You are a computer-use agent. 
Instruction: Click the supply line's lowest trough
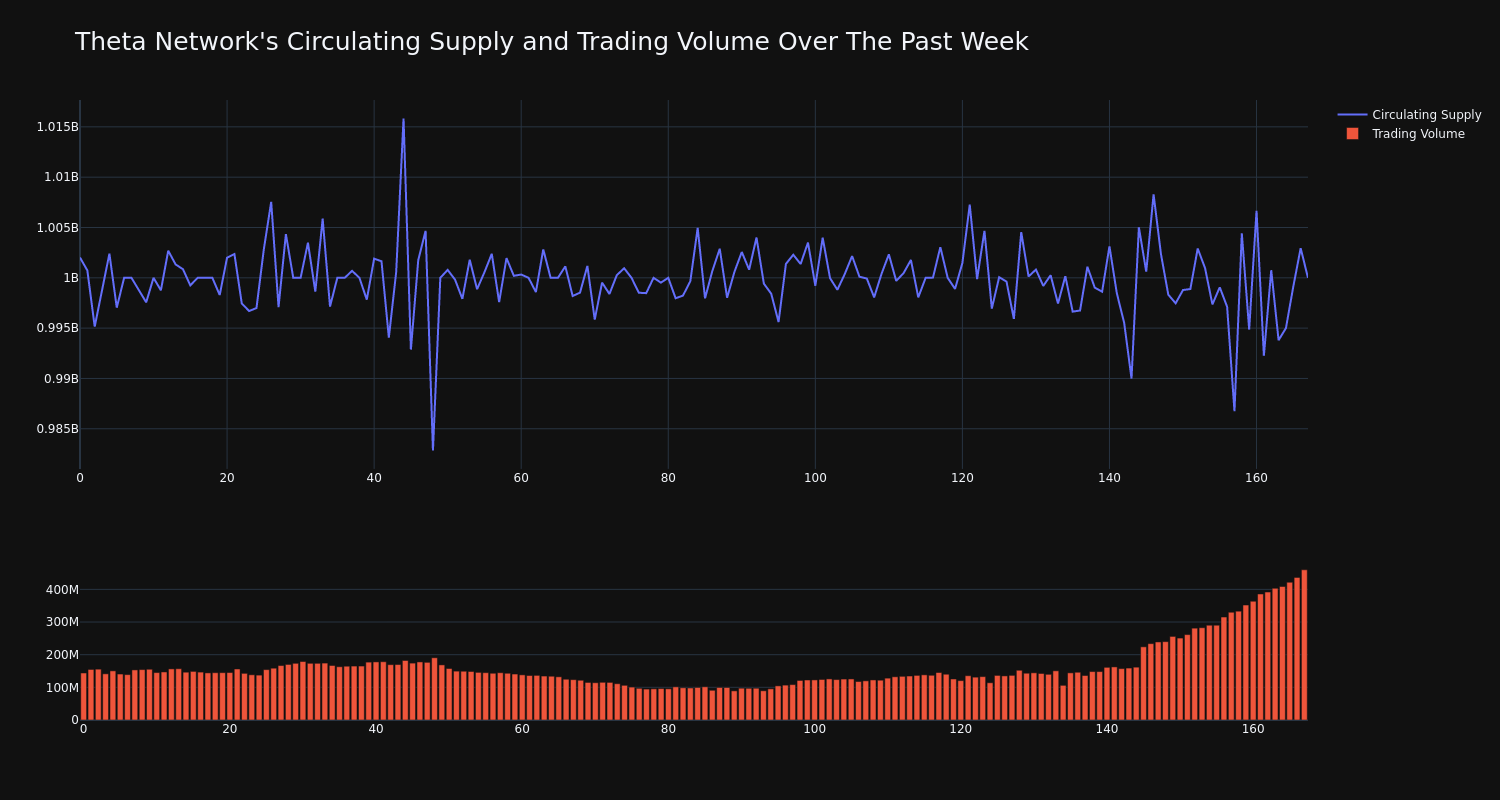(x=433, y=449)
